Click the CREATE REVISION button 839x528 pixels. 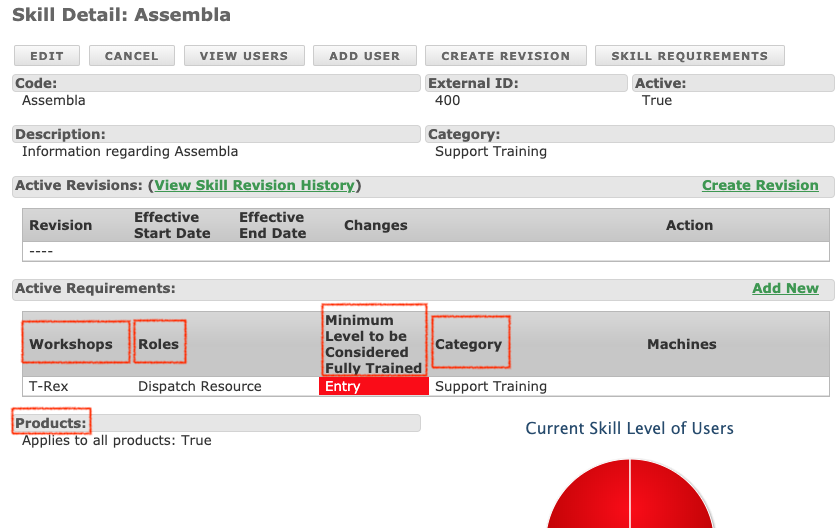(506, 56)
